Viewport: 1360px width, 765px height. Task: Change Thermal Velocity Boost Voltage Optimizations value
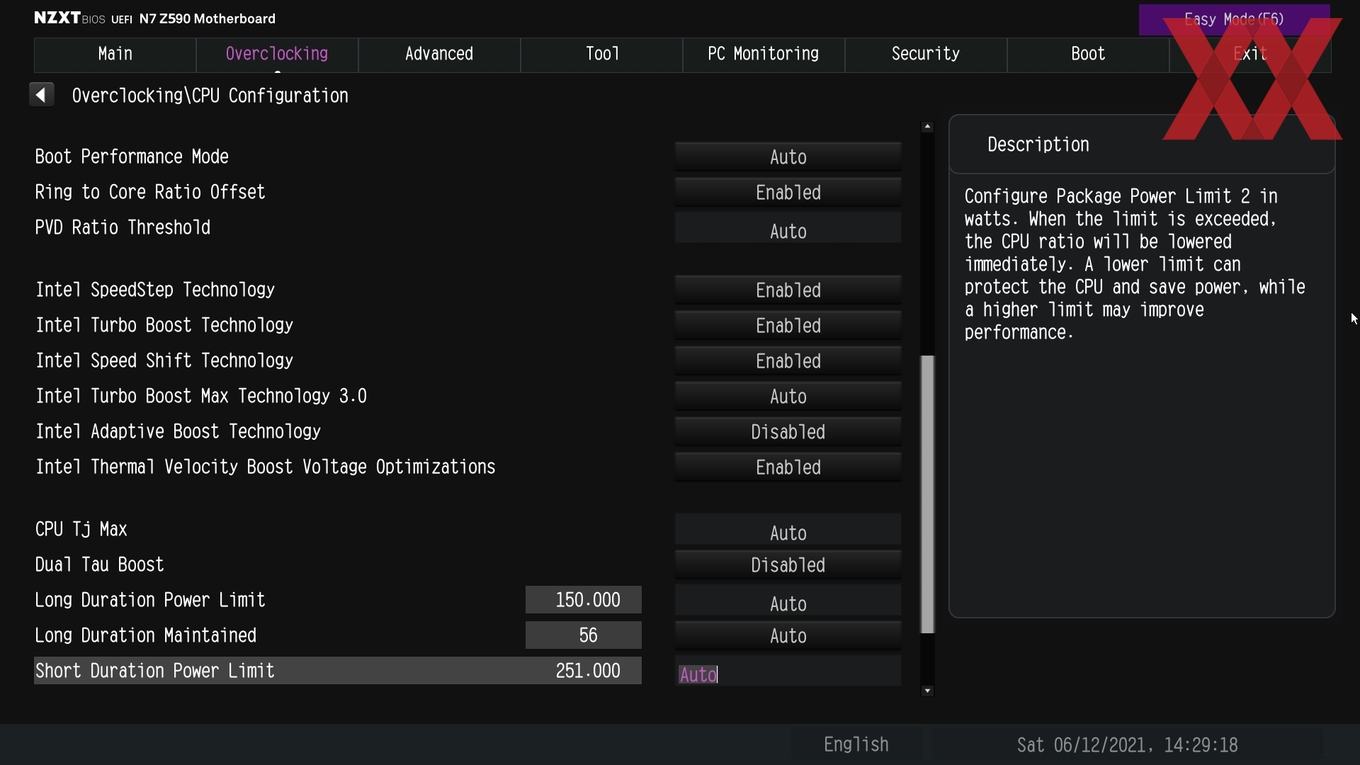click(x=788, y=467)
